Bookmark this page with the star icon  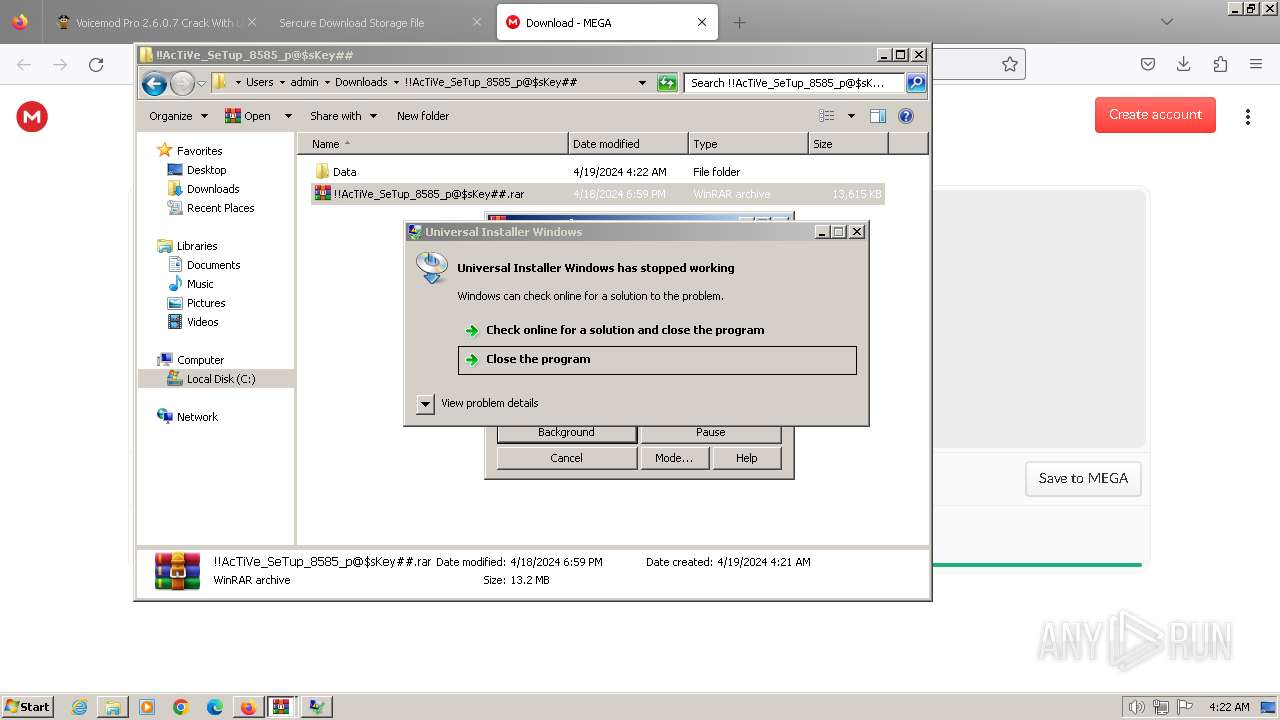pos(1010,64)
